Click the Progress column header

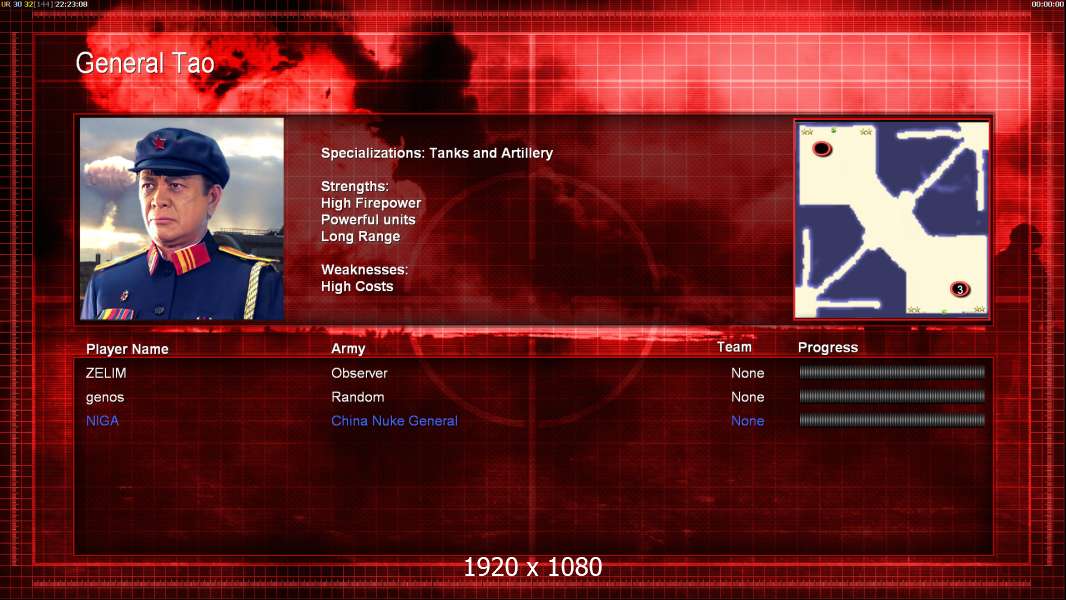point(827,348)
